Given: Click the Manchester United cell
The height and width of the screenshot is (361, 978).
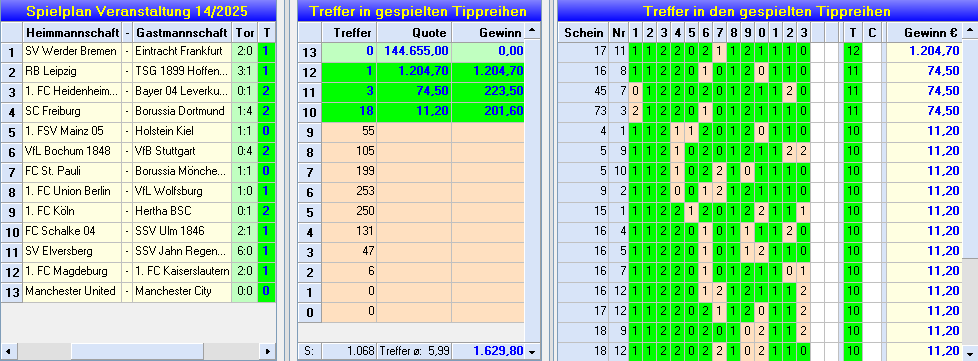Looking at the screenshot, I should point(72,291).
